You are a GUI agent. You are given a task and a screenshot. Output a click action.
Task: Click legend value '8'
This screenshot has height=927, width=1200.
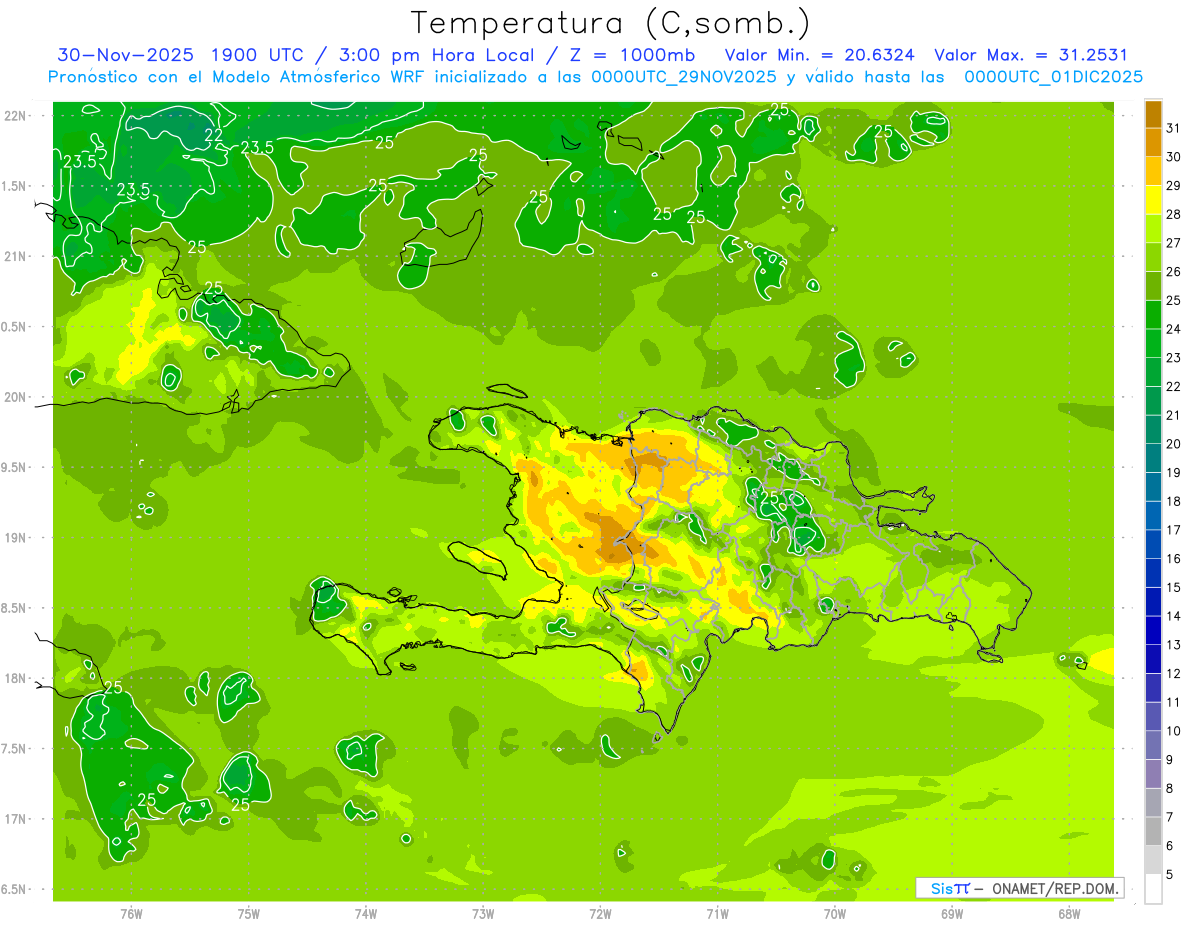[x=1170, y=788]
